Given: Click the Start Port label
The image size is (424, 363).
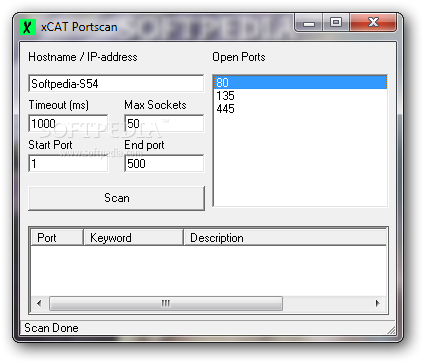Looking at the screenshot, I should click(x=50, y=145).
